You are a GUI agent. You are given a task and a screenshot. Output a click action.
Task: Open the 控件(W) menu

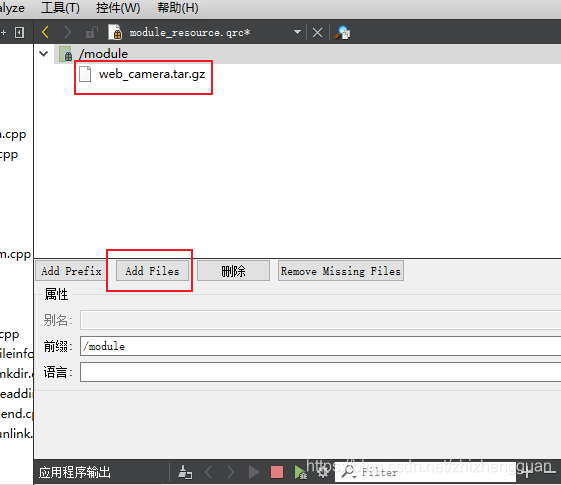tap(118, 8)
